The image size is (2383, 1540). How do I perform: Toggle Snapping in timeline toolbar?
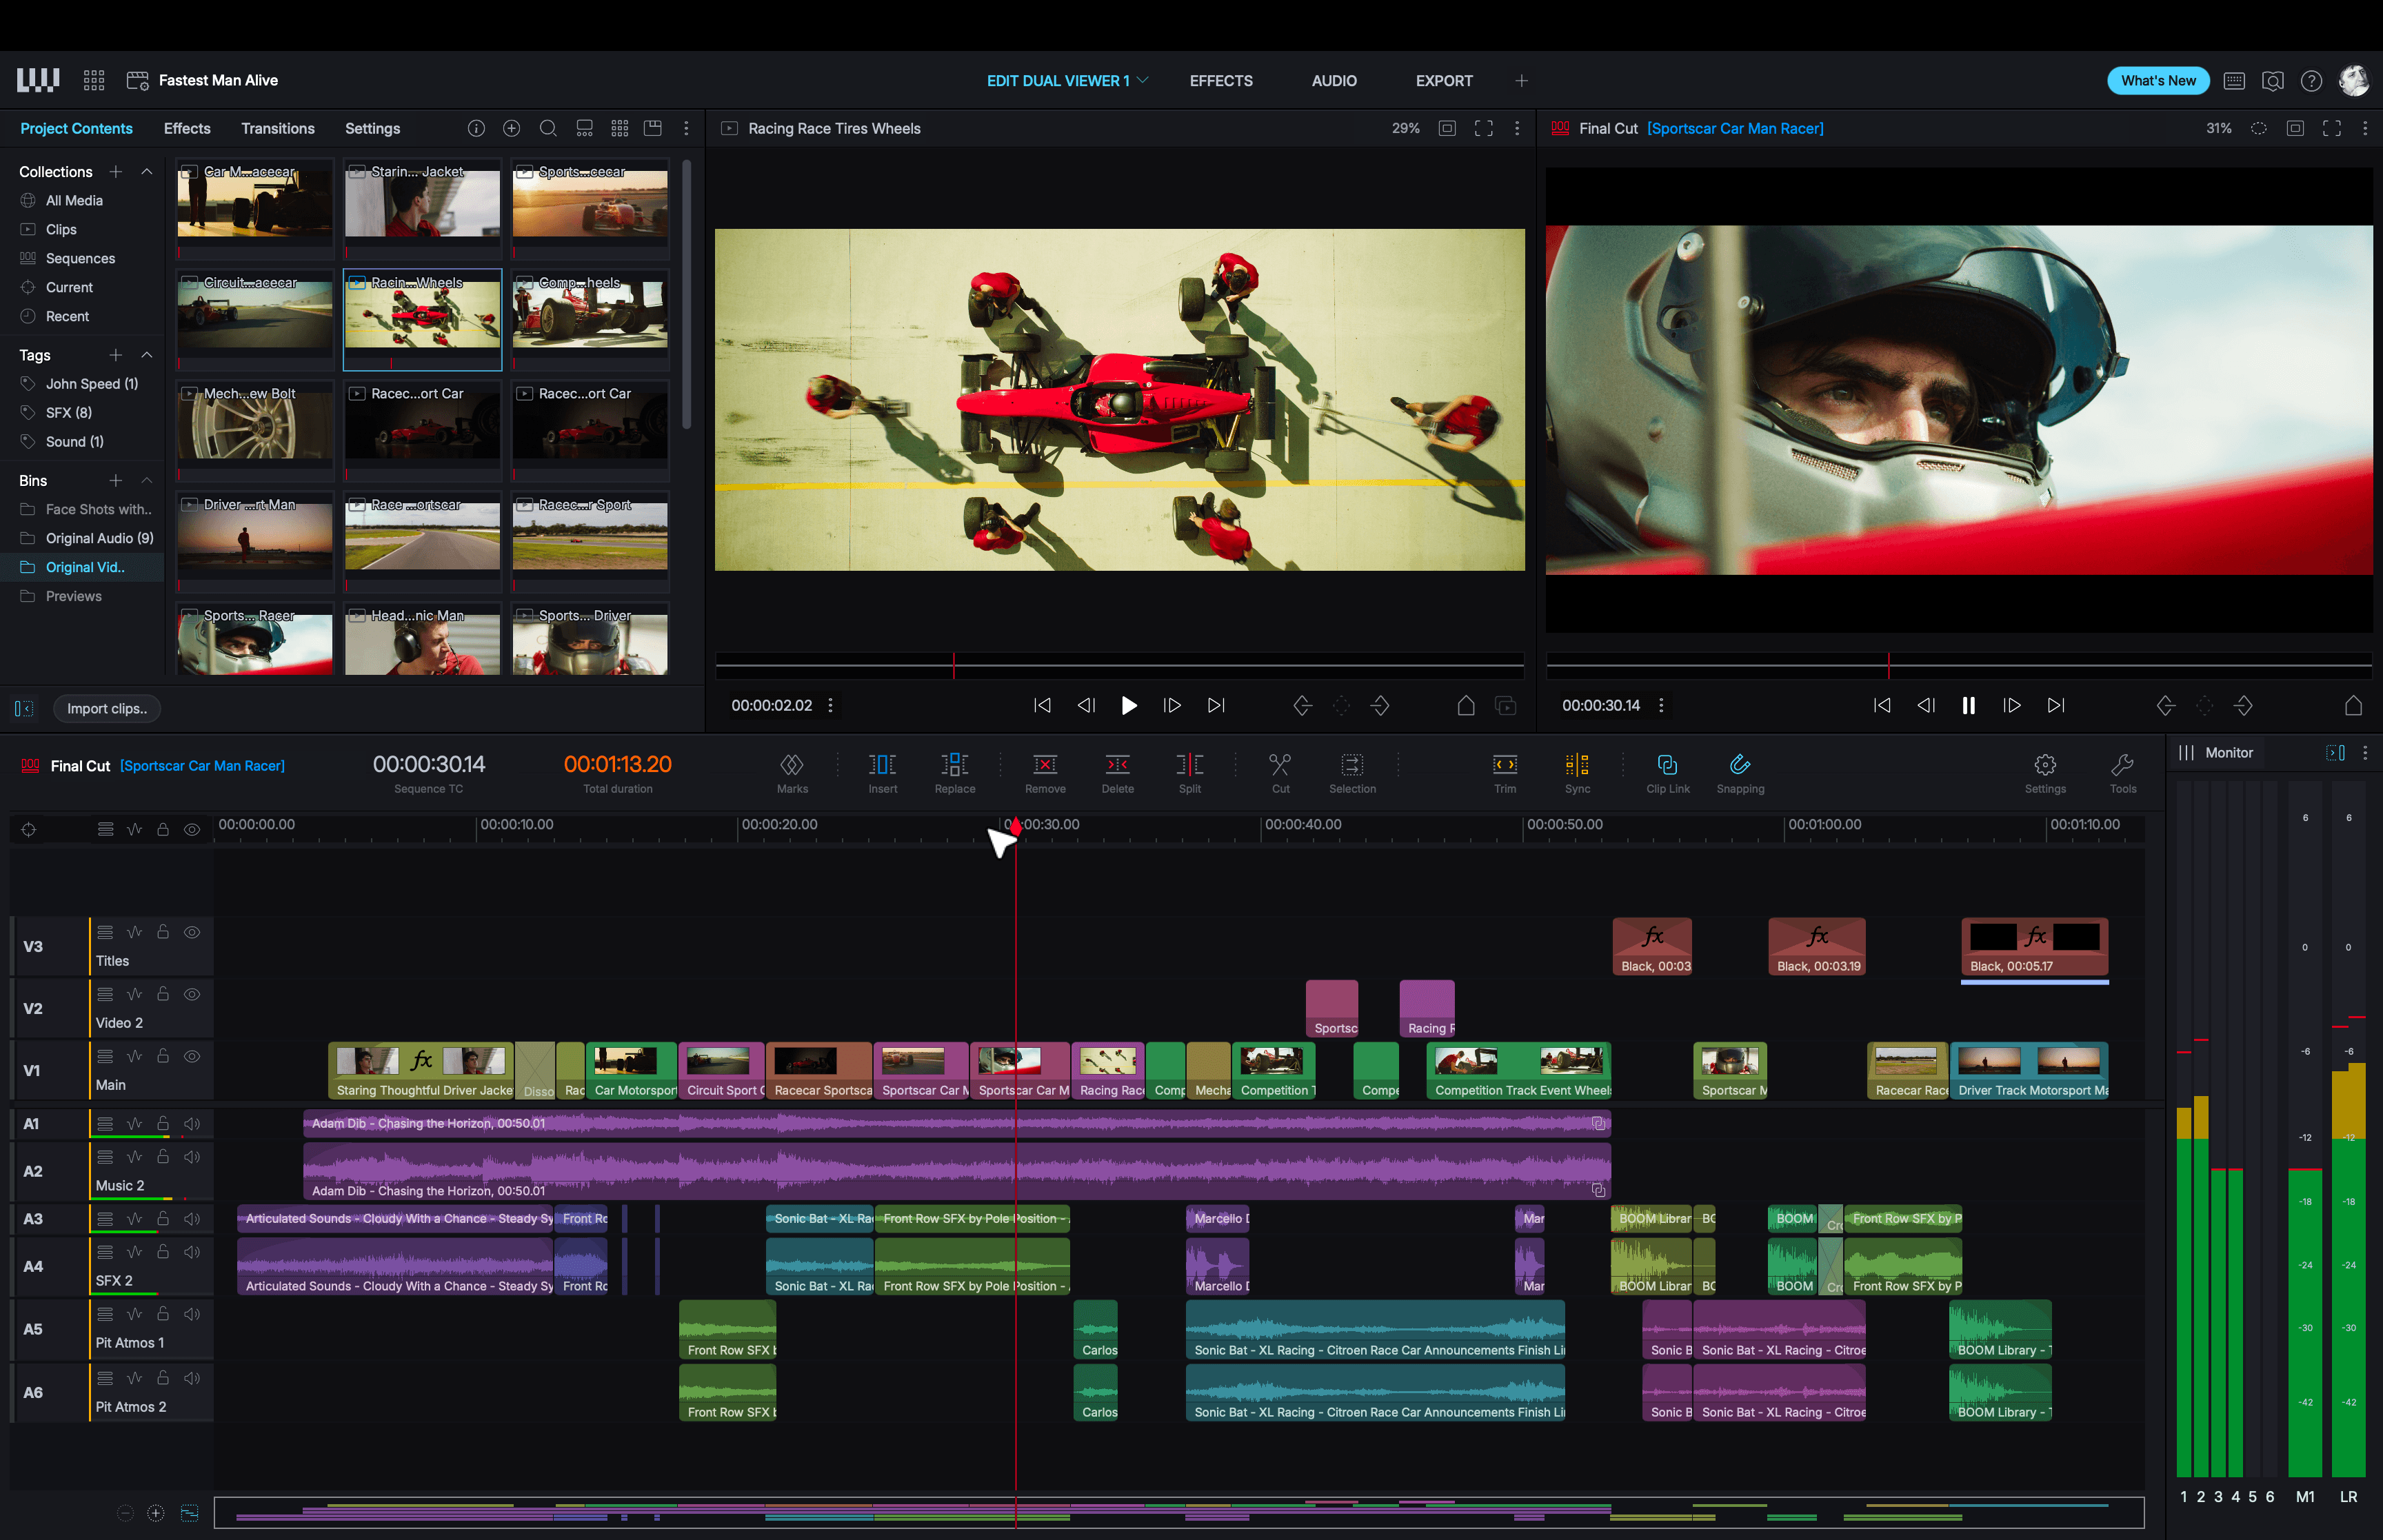click(x=1740, y=773)
